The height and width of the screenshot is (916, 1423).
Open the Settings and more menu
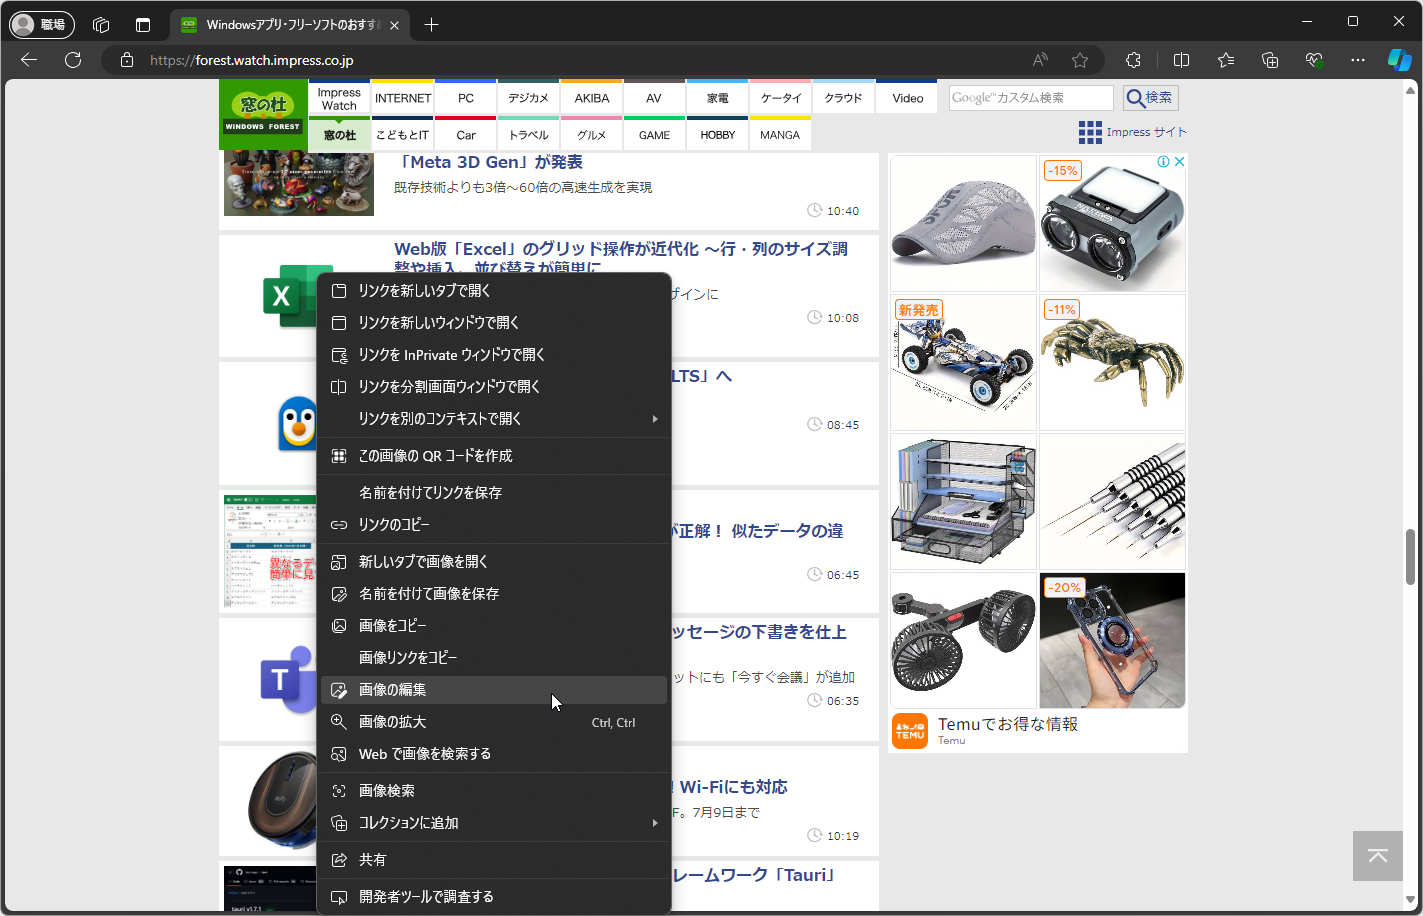click(1357, 60)
